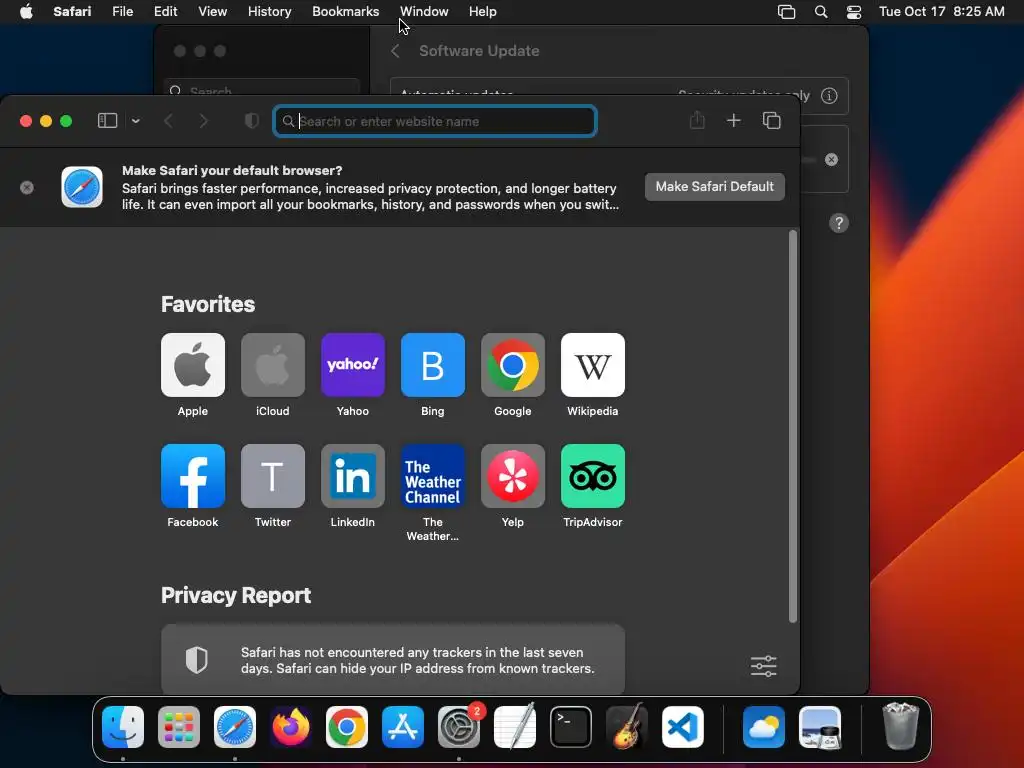Go forward with Safari's forward arrow
This screenshot has height=768, width=1024.
click(x=203, y=121)
